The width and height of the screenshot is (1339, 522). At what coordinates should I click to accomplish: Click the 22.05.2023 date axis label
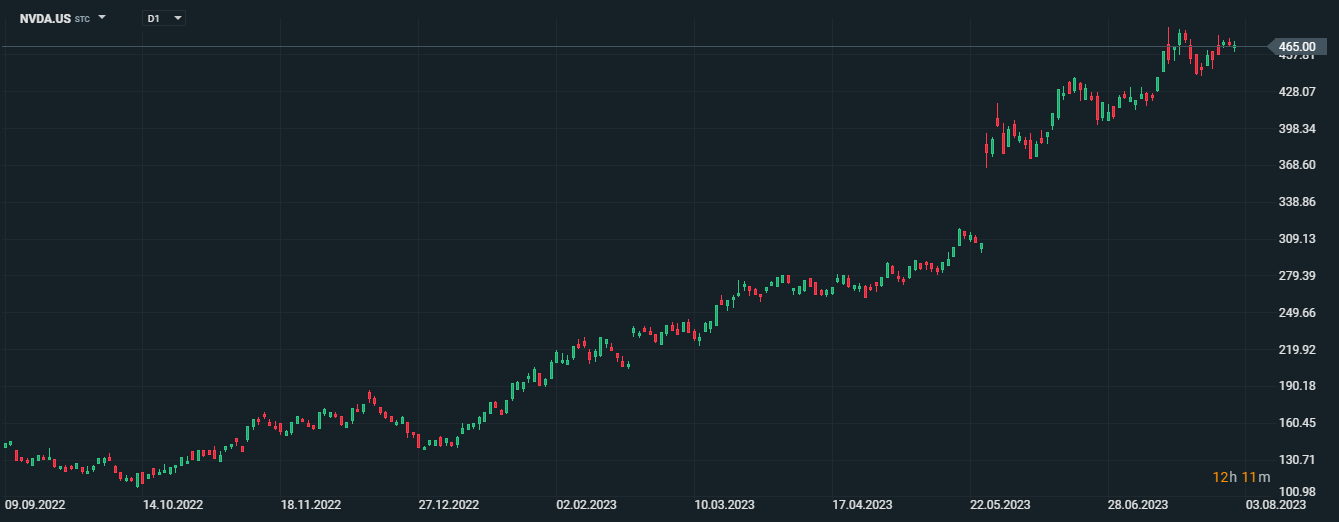(x=1001, y=505)
